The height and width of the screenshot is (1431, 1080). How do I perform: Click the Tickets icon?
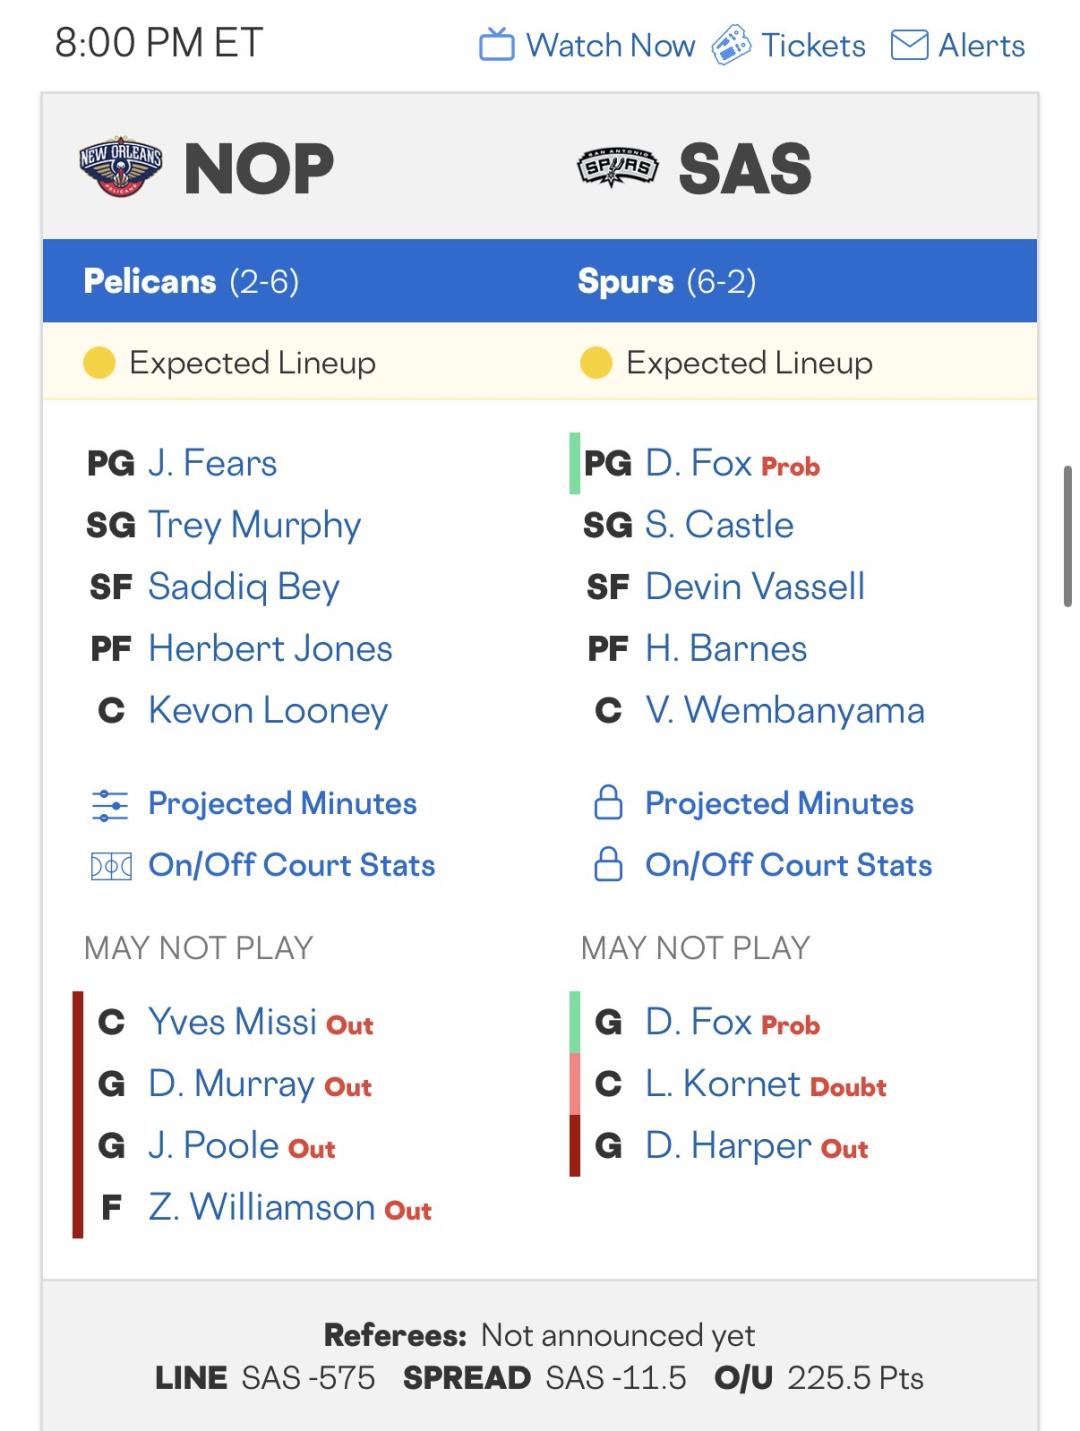(x=731, y=45)
